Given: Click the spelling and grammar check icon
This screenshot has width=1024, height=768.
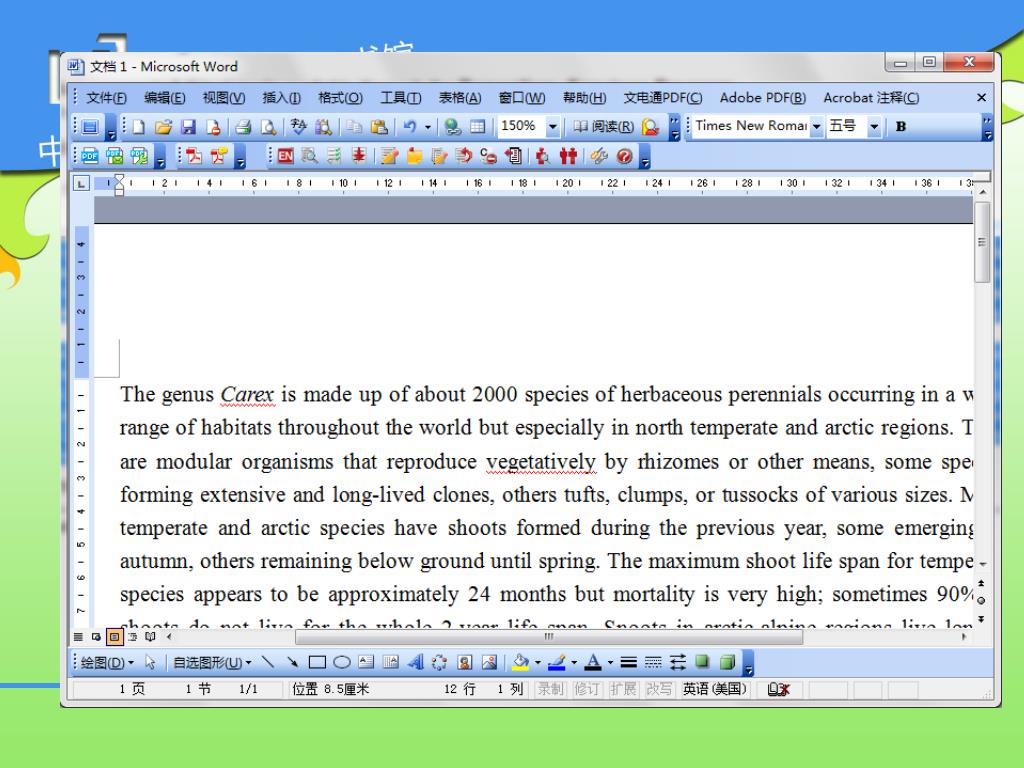Looking at the screenshot, I should (298, 127).
